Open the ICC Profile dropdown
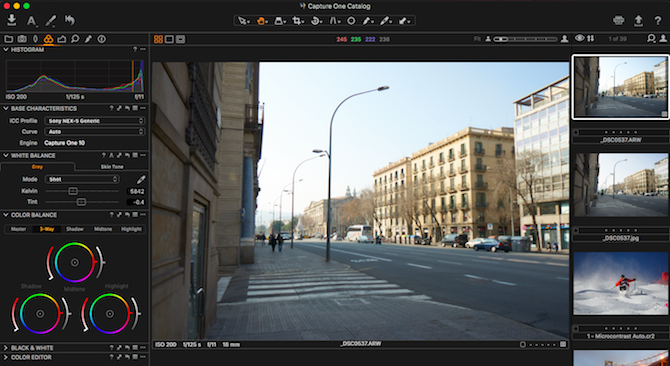The height and width of the screenshot is (366, 670). tap(94, 121)
